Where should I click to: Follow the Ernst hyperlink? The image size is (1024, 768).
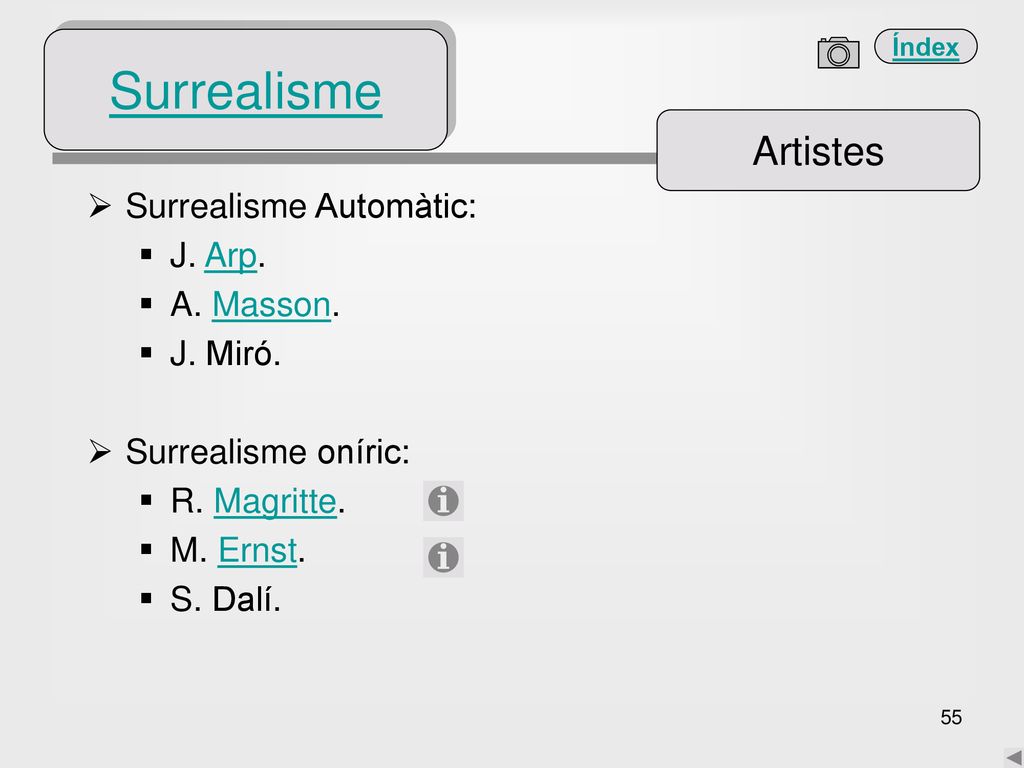(258, 550)
